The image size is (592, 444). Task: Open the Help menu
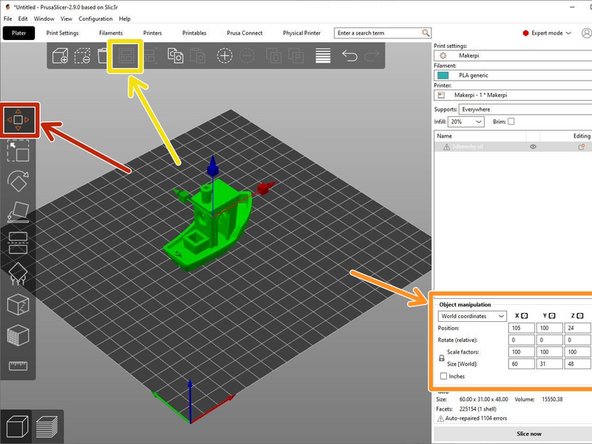125,18
